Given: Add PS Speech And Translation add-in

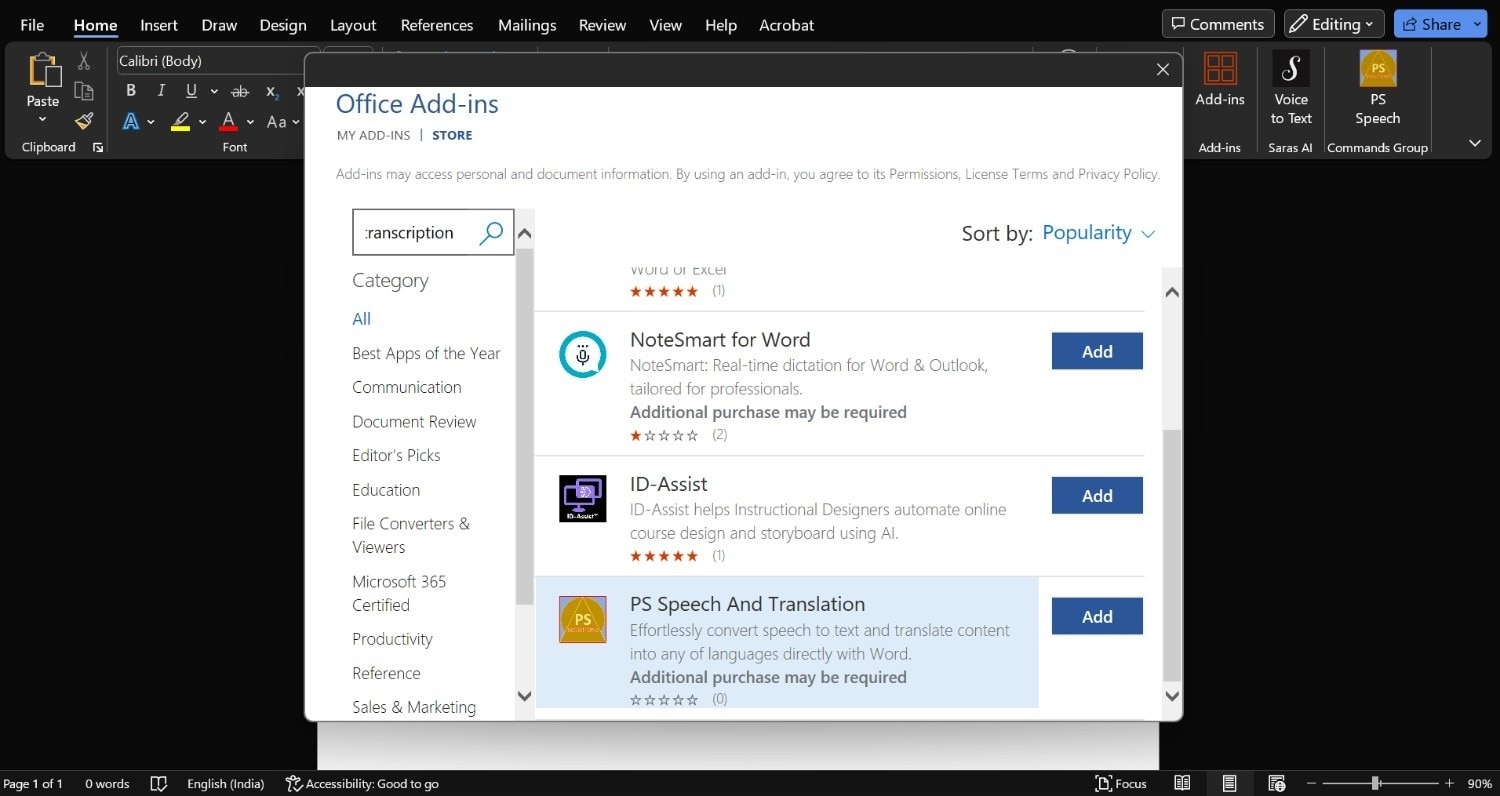Looking at the screenshot, I should pyautogui.click(x=1096, y=617).
